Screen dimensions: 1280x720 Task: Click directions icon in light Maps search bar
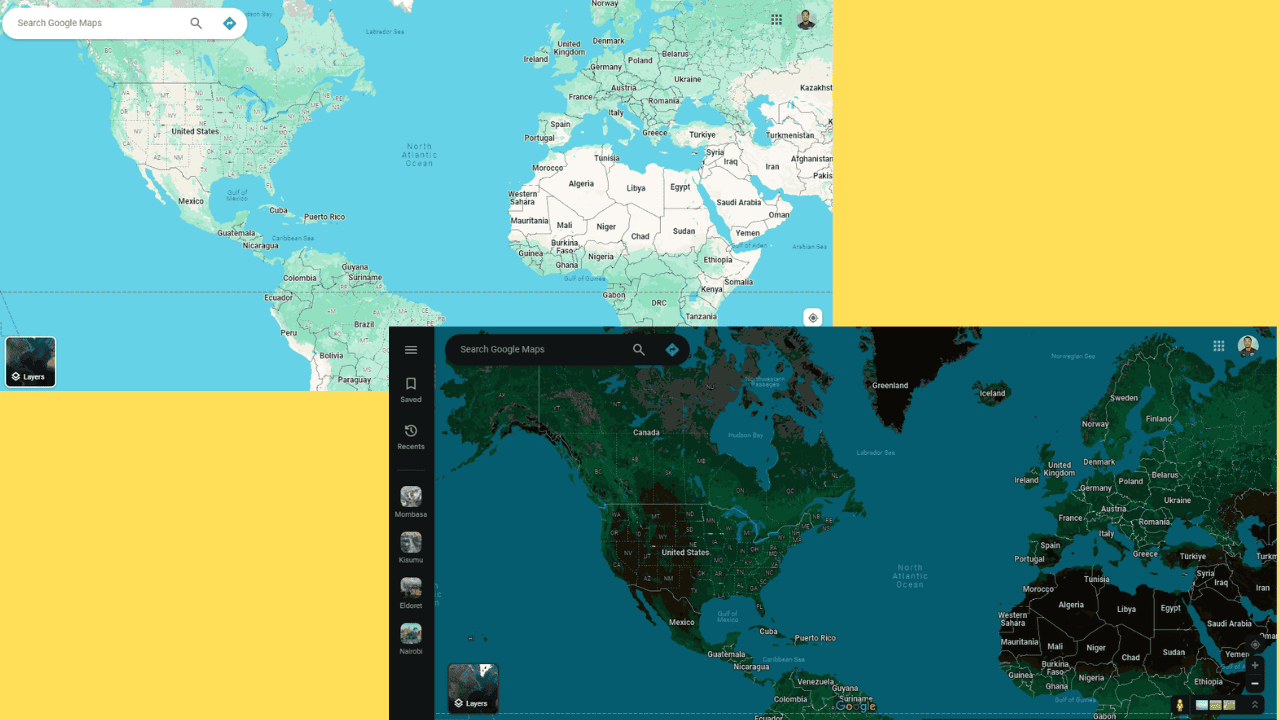click(229, 23)
